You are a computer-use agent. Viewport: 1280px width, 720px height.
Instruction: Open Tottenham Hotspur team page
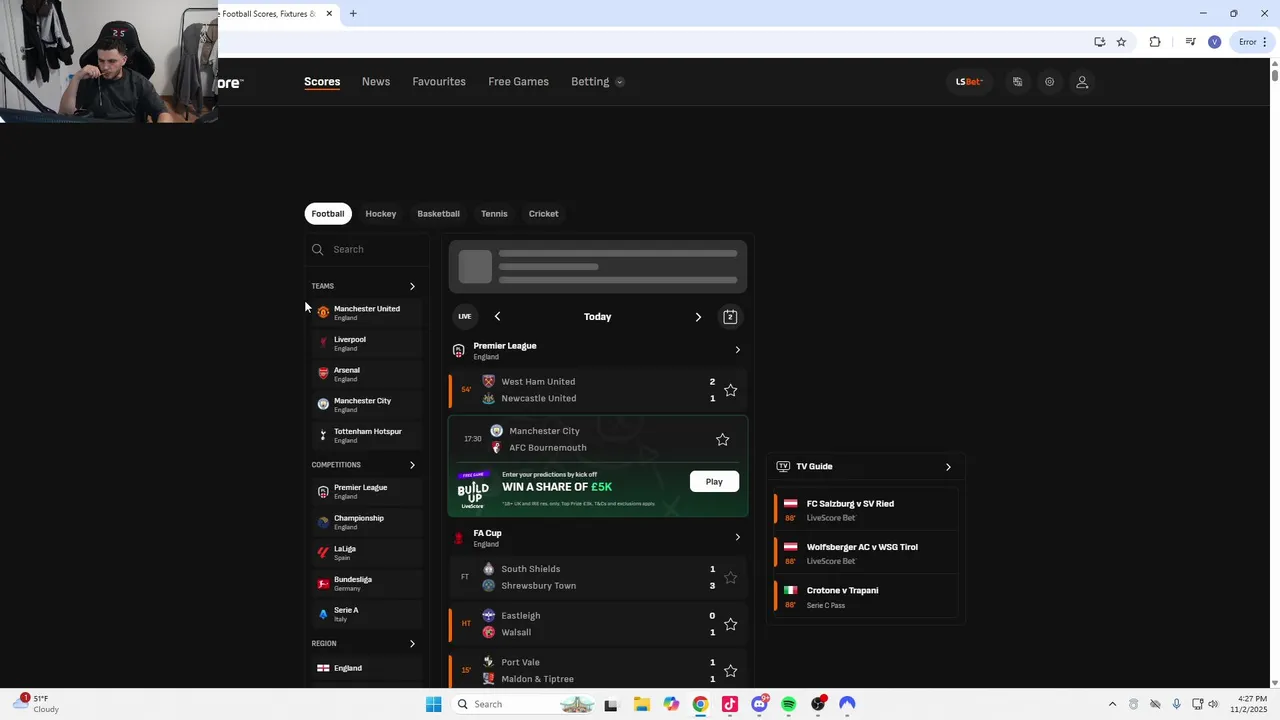click(x=365, y=435)
